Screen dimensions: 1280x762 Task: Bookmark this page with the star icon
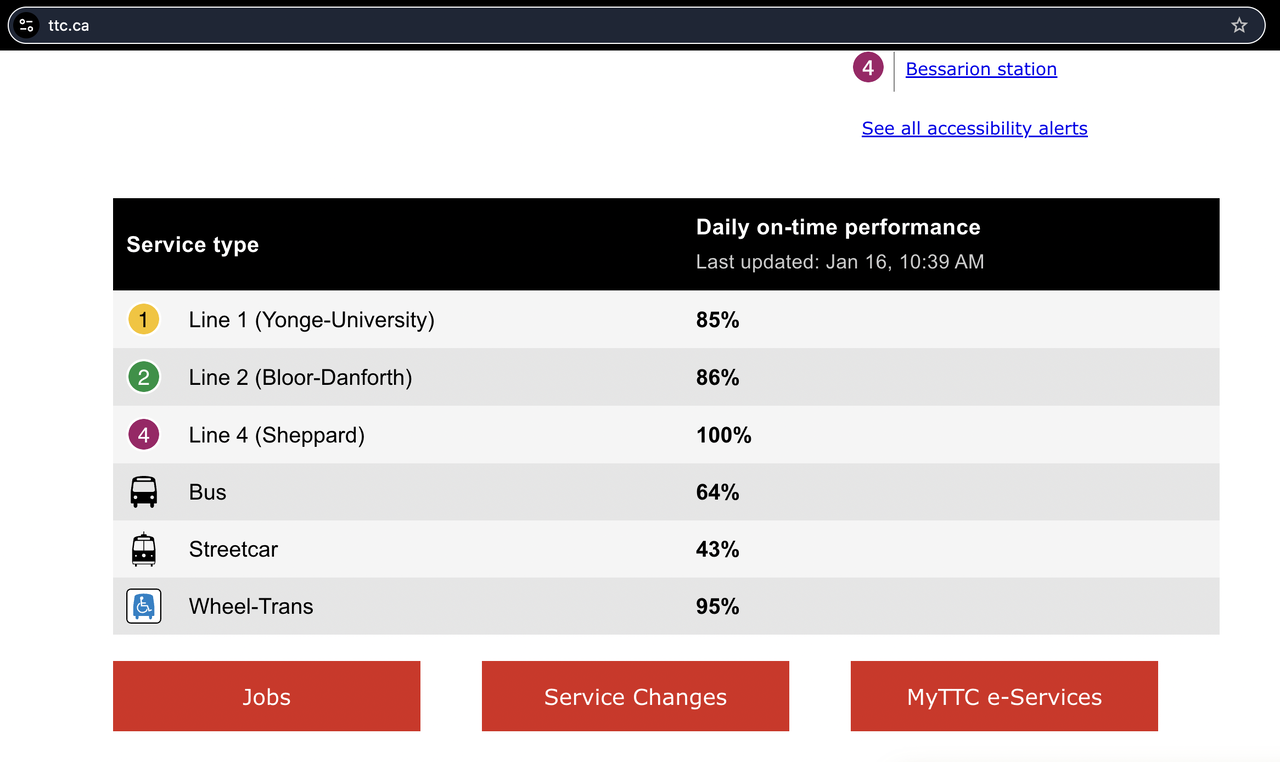coord(1239,26)
